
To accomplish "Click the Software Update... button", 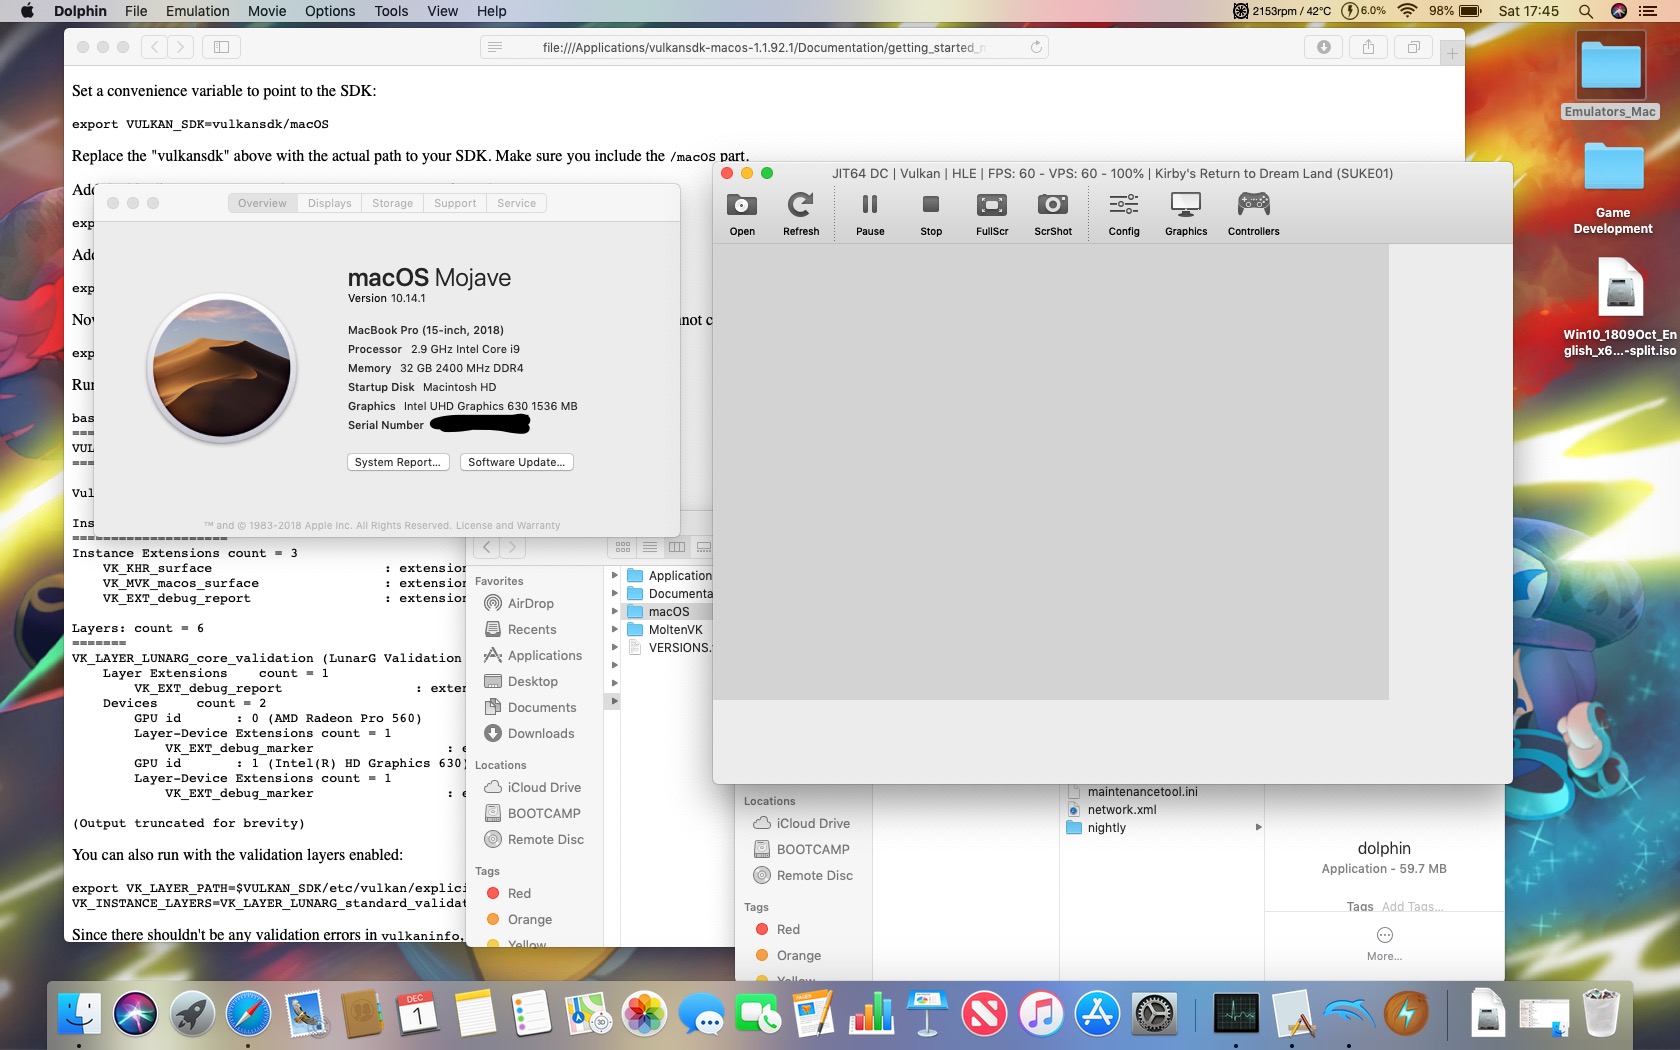I will pos(517,462).
